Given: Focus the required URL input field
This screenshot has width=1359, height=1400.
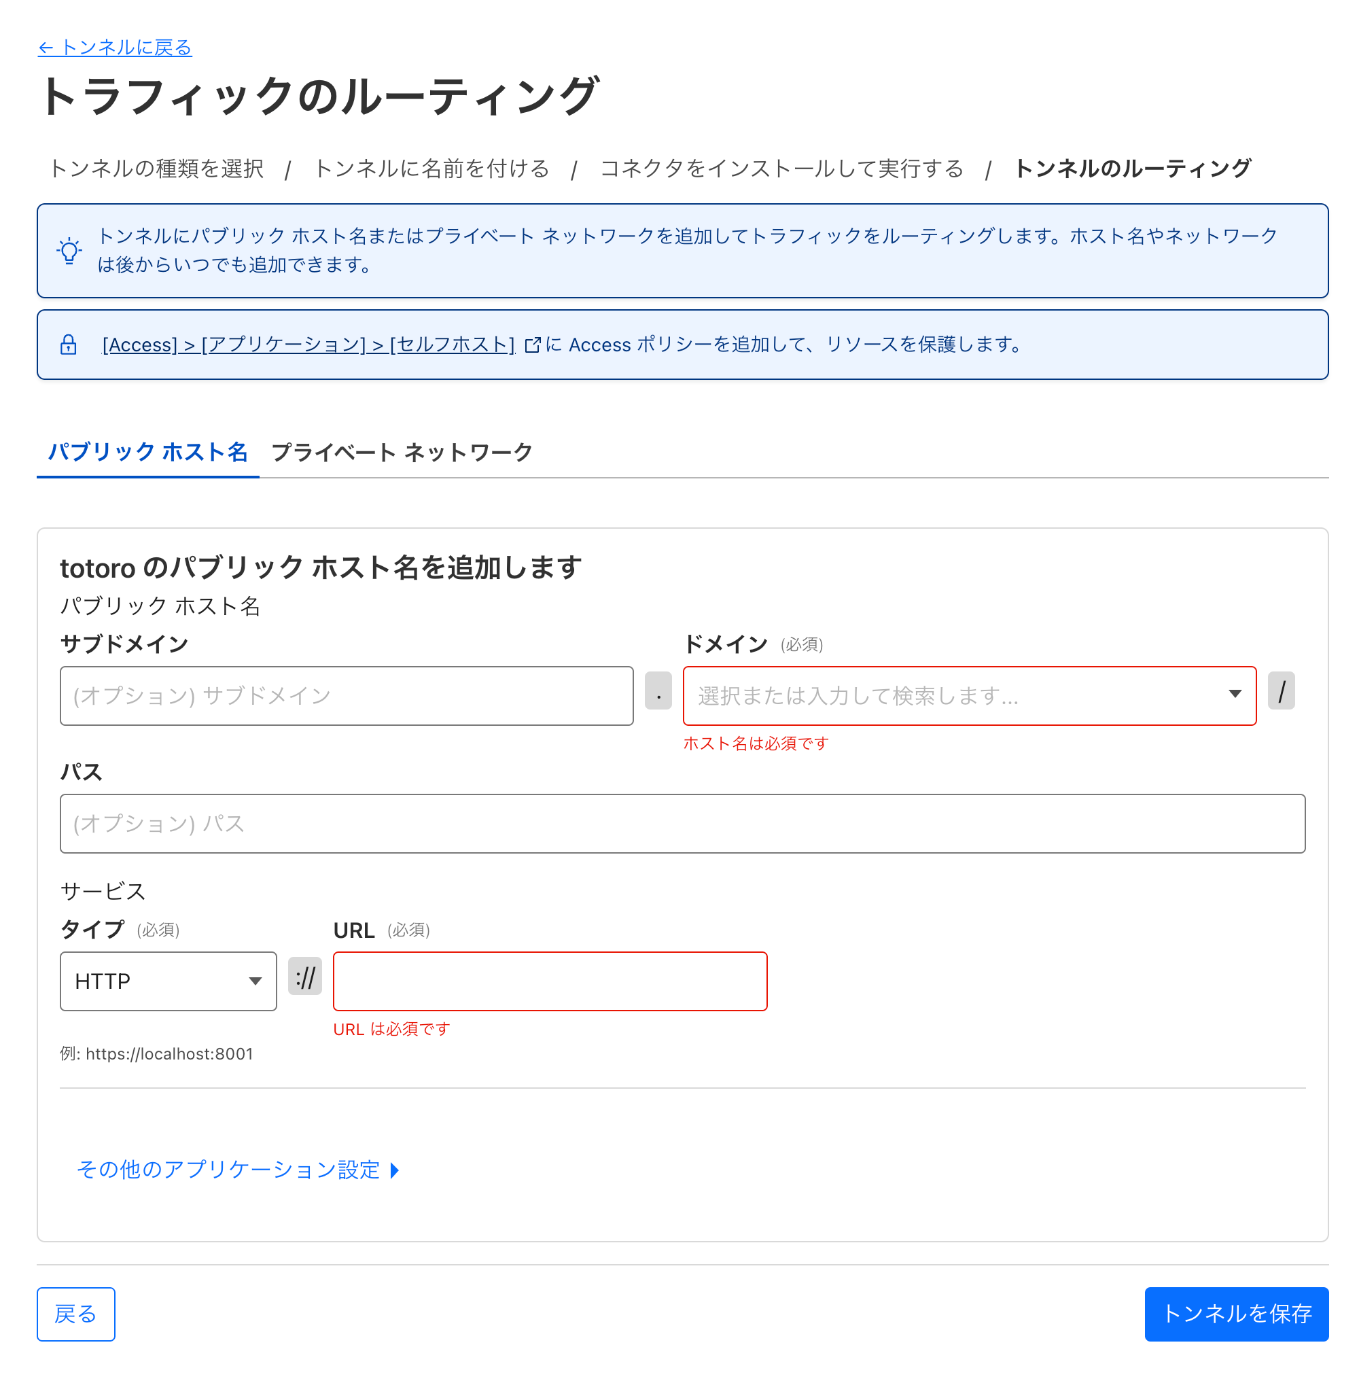Looking at the screenshot, I should pyautogui.click(x=550, y=981).
